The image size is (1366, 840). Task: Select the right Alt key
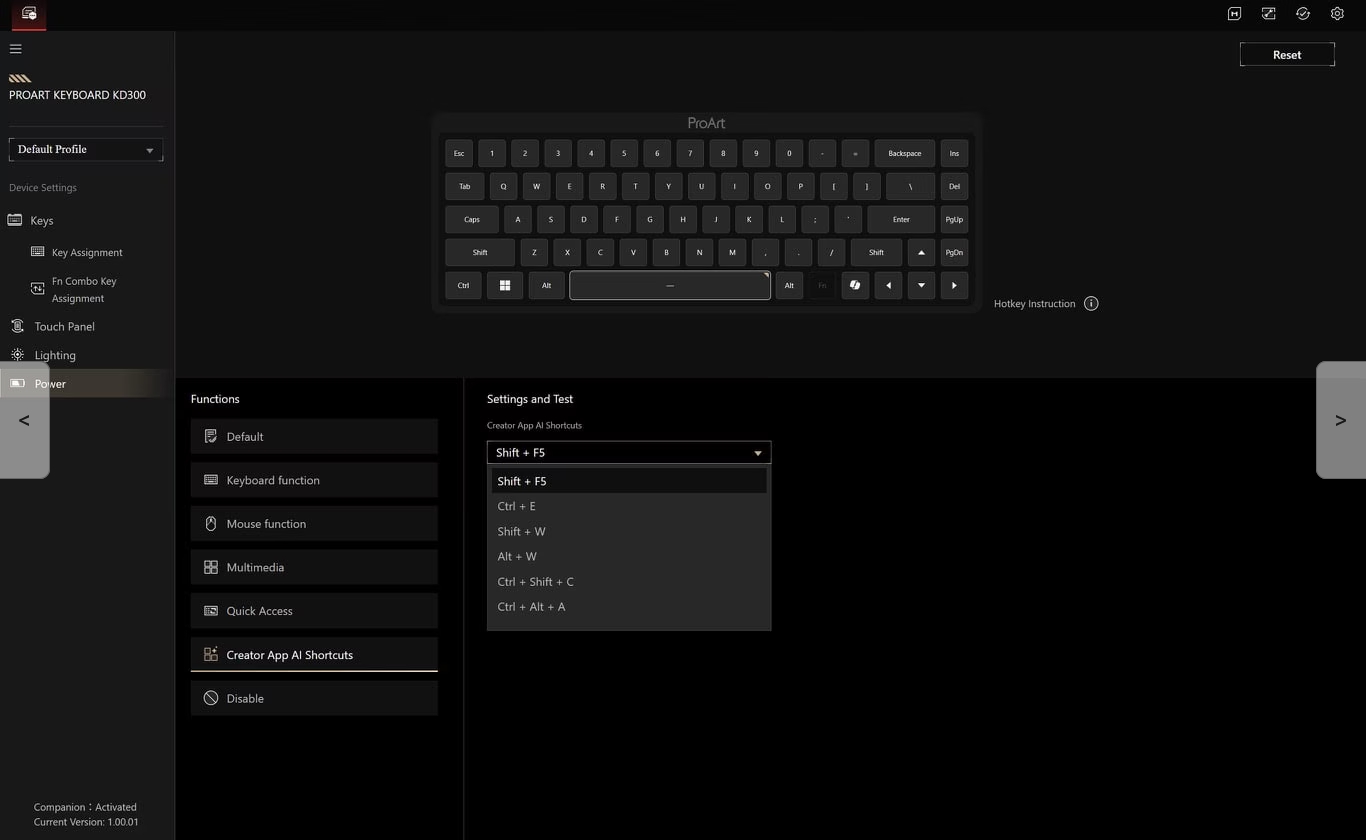pos(789,286)
